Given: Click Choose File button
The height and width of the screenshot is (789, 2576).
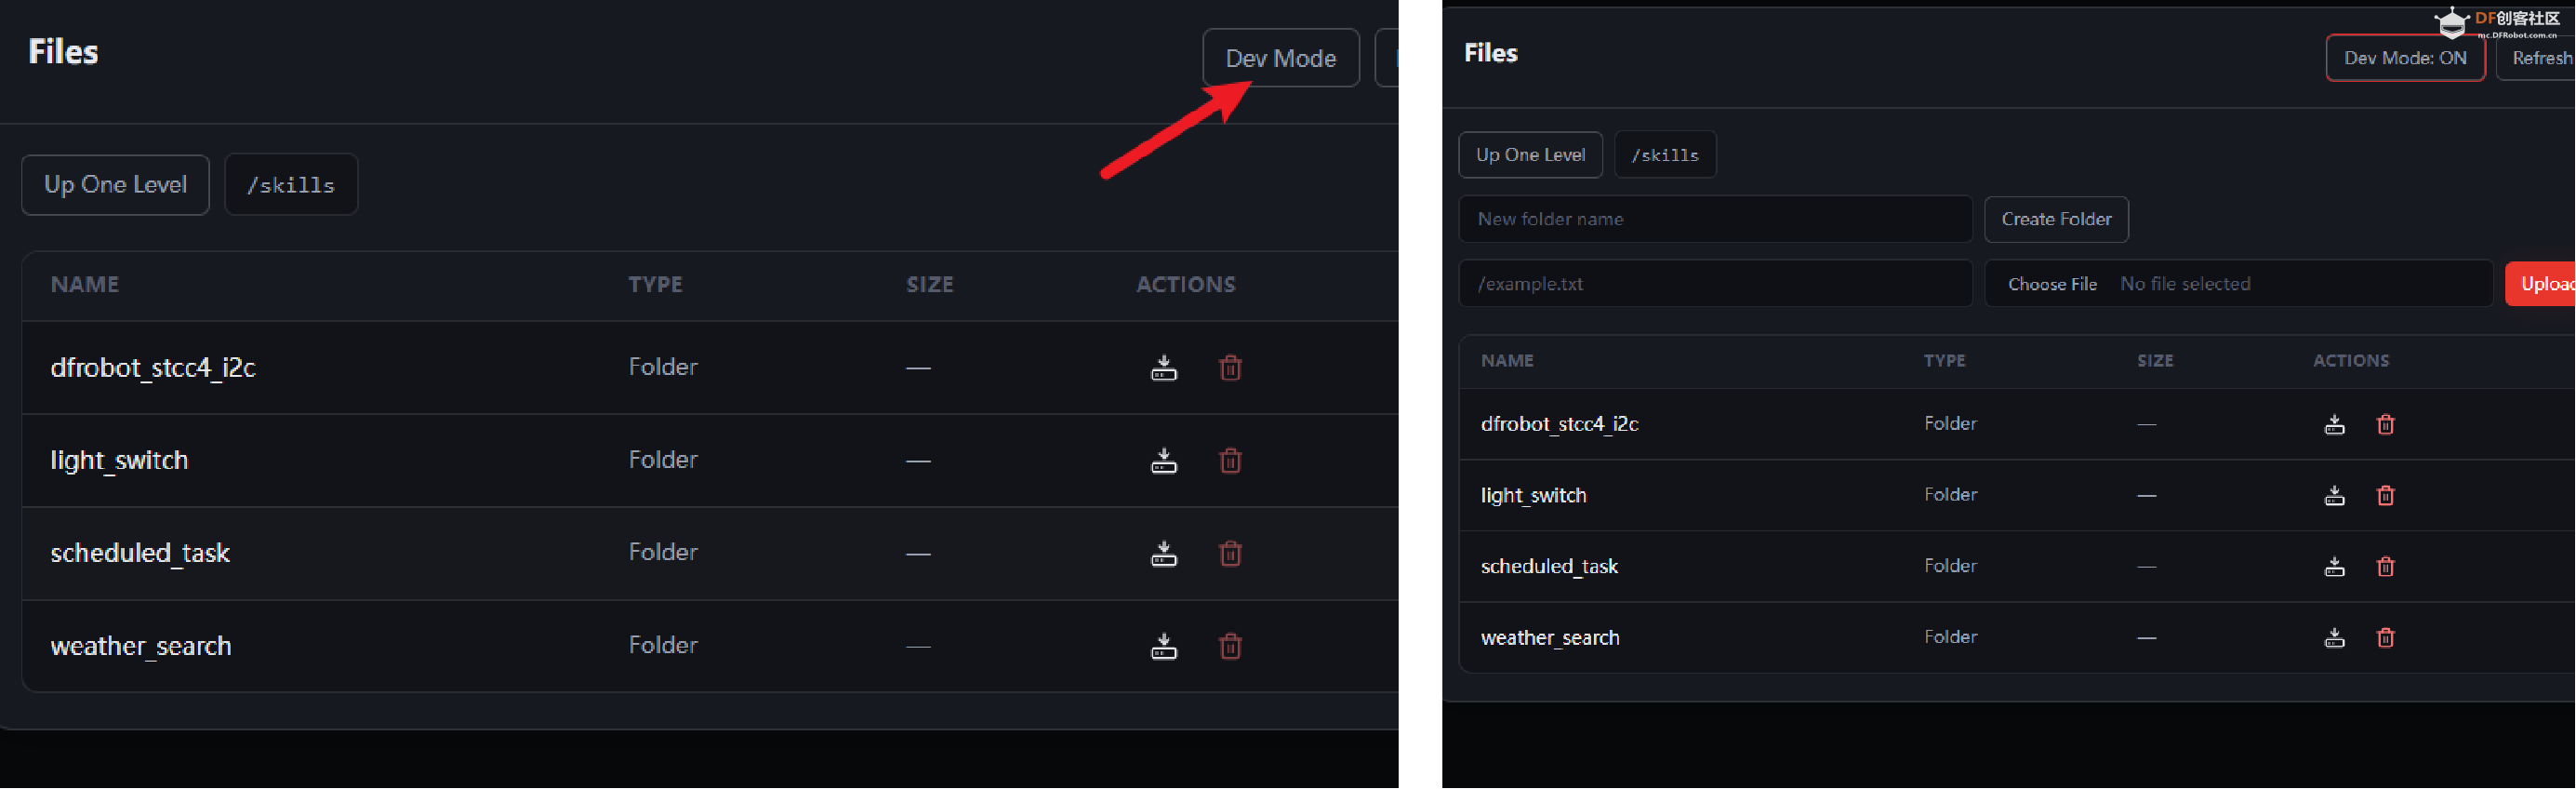Looking at the screenshot, I should [2053, 284].
